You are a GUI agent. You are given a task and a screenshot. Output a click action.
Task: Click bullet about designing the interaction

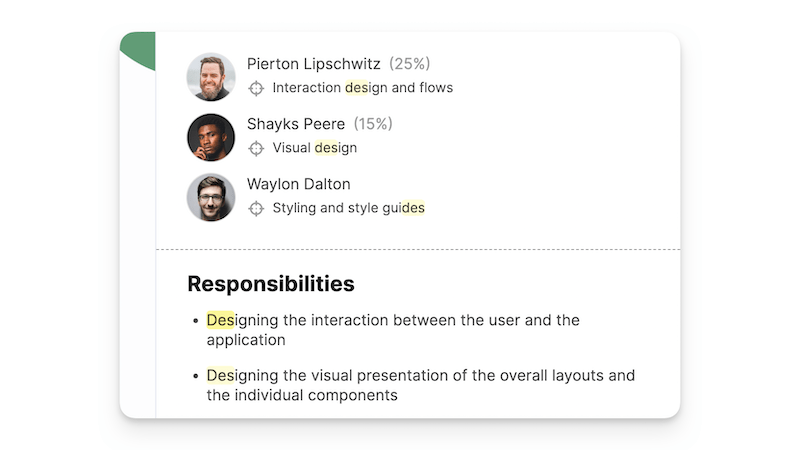coord(393,330)
